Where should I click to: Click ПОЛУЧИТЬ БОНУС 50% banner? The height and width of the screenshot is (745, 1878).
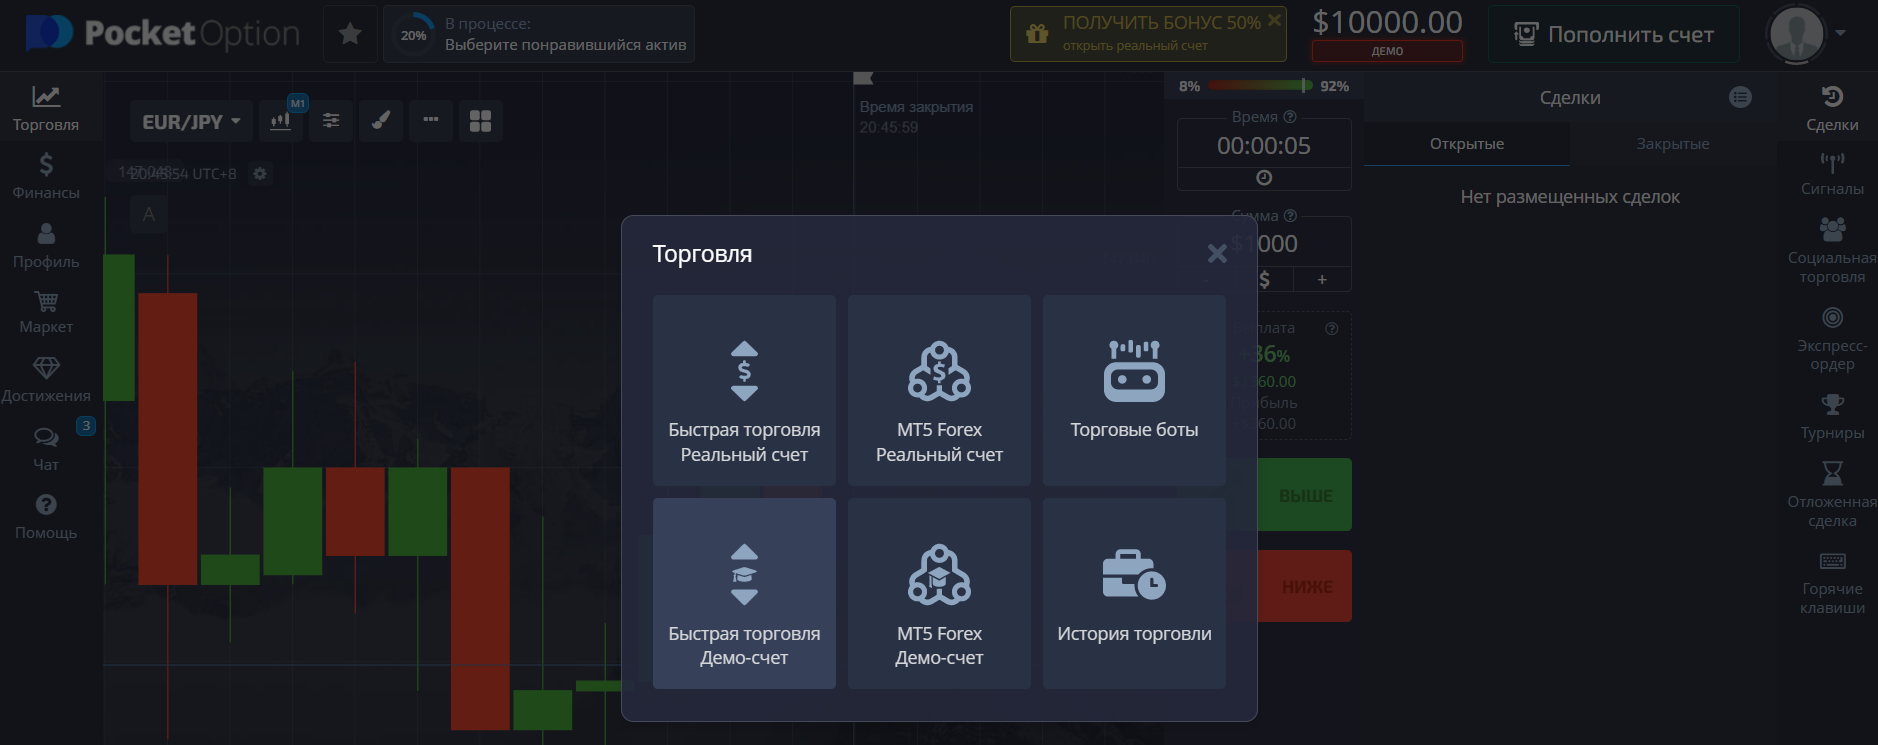1146,34
